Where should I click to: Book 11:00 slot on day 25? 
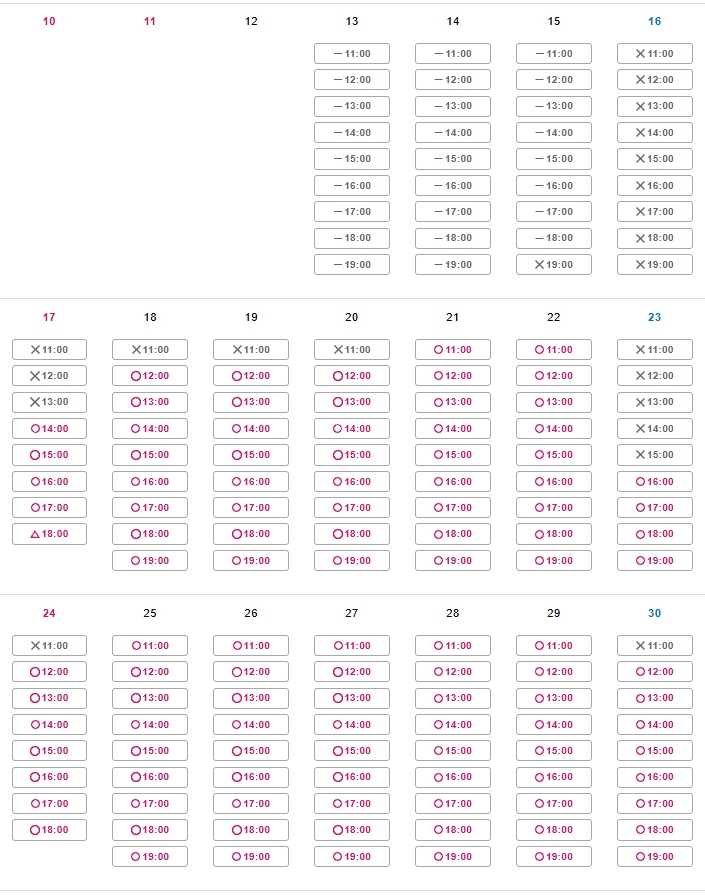[150, 646]
